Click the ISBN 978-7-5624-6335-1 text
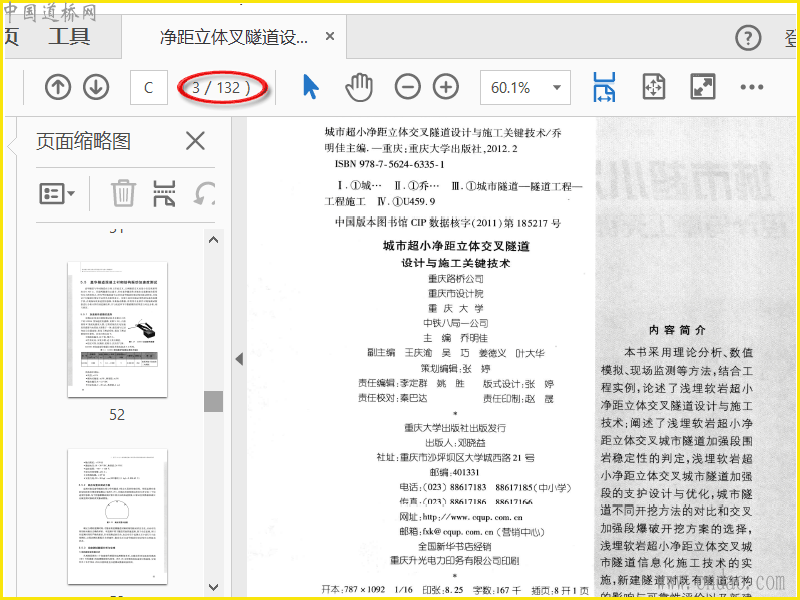 390,164
